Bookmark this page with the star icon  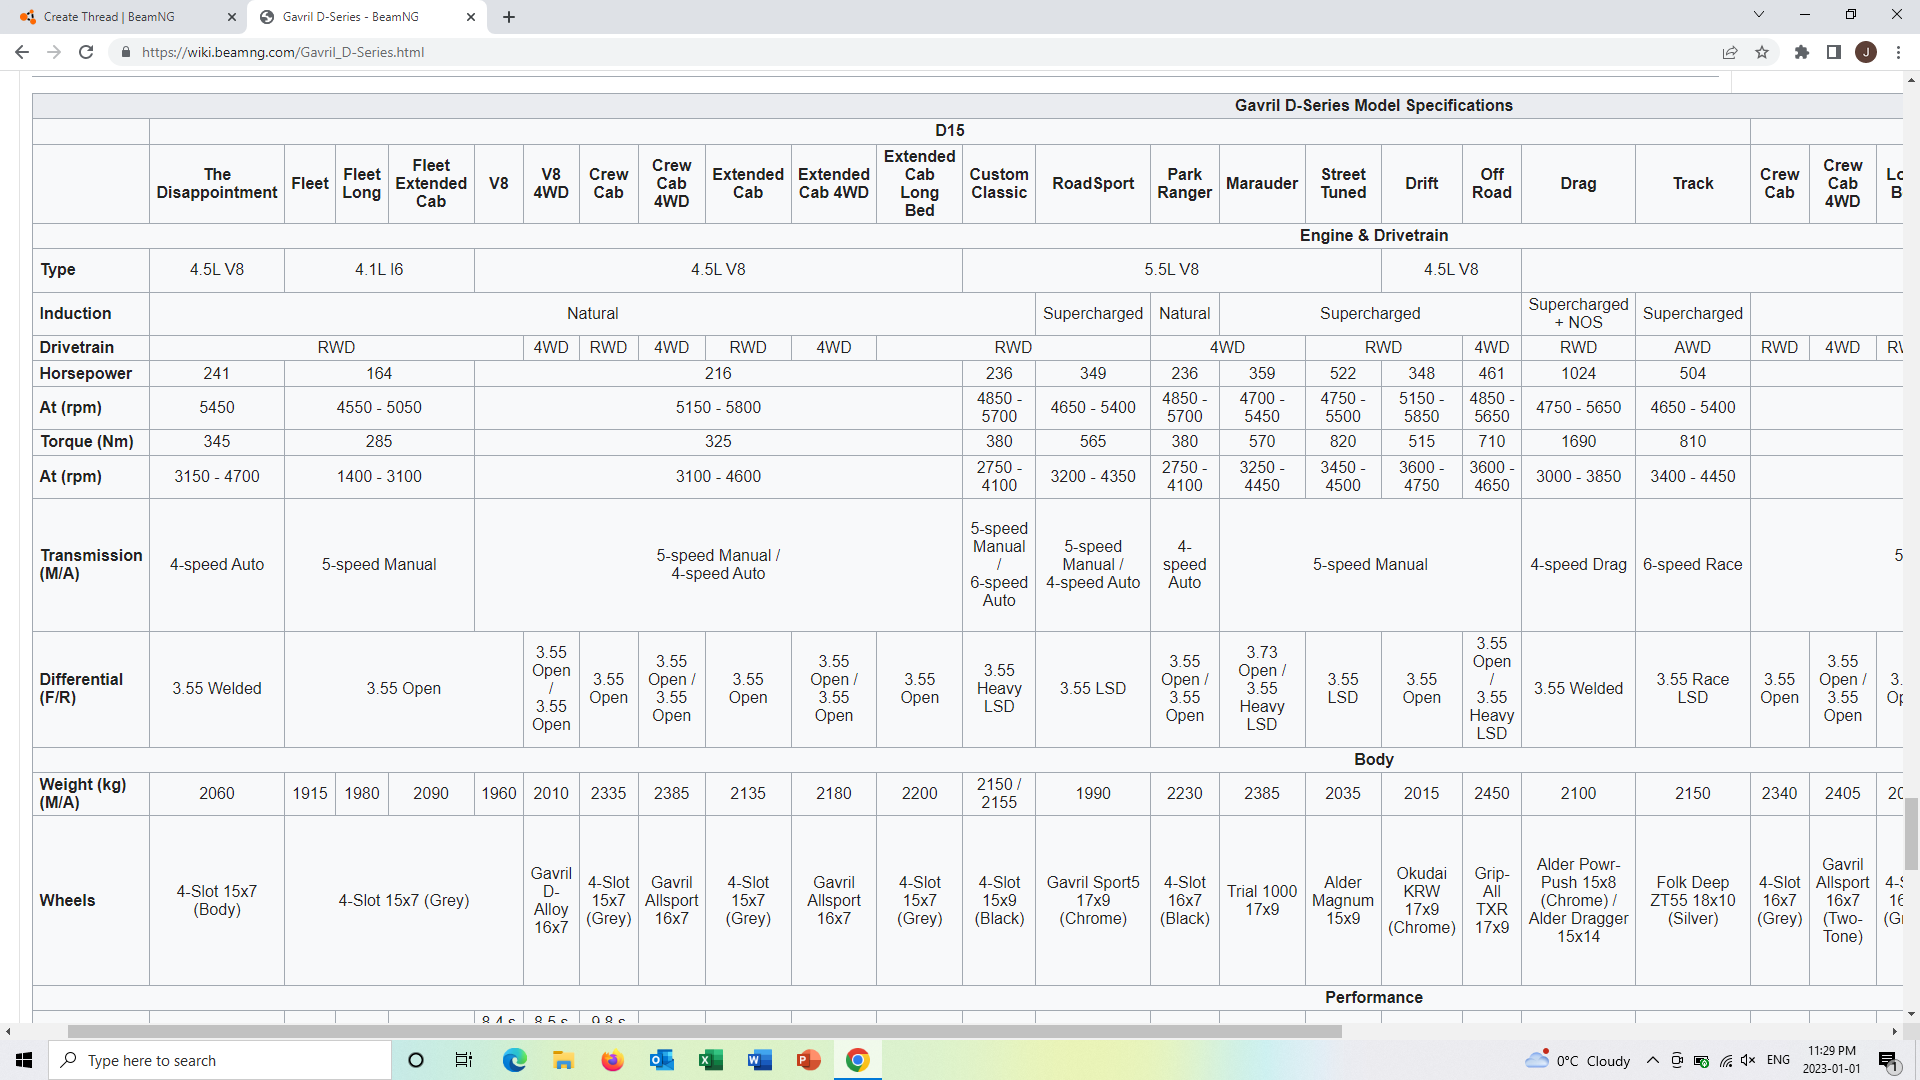pos(1762,52)
